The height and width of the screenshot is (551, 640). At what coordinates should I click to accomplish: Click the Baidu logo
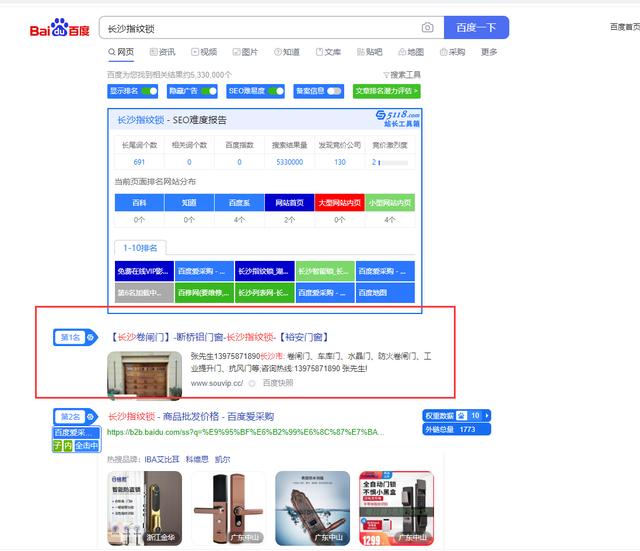60,28
